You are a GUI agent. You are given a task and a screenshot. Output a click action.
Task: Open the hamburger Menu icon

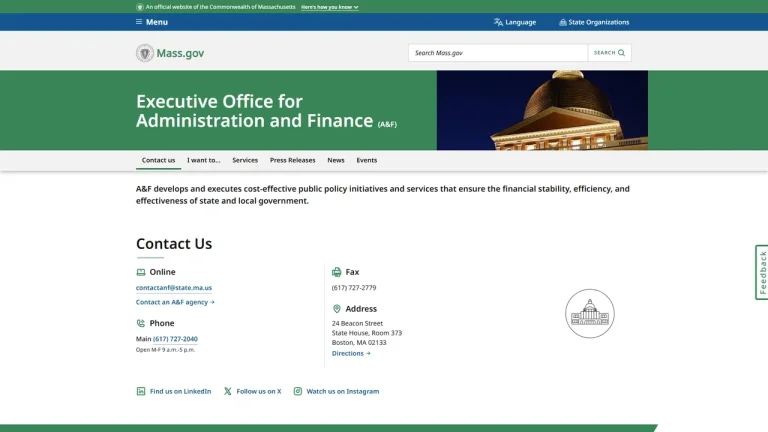[139, 22]
